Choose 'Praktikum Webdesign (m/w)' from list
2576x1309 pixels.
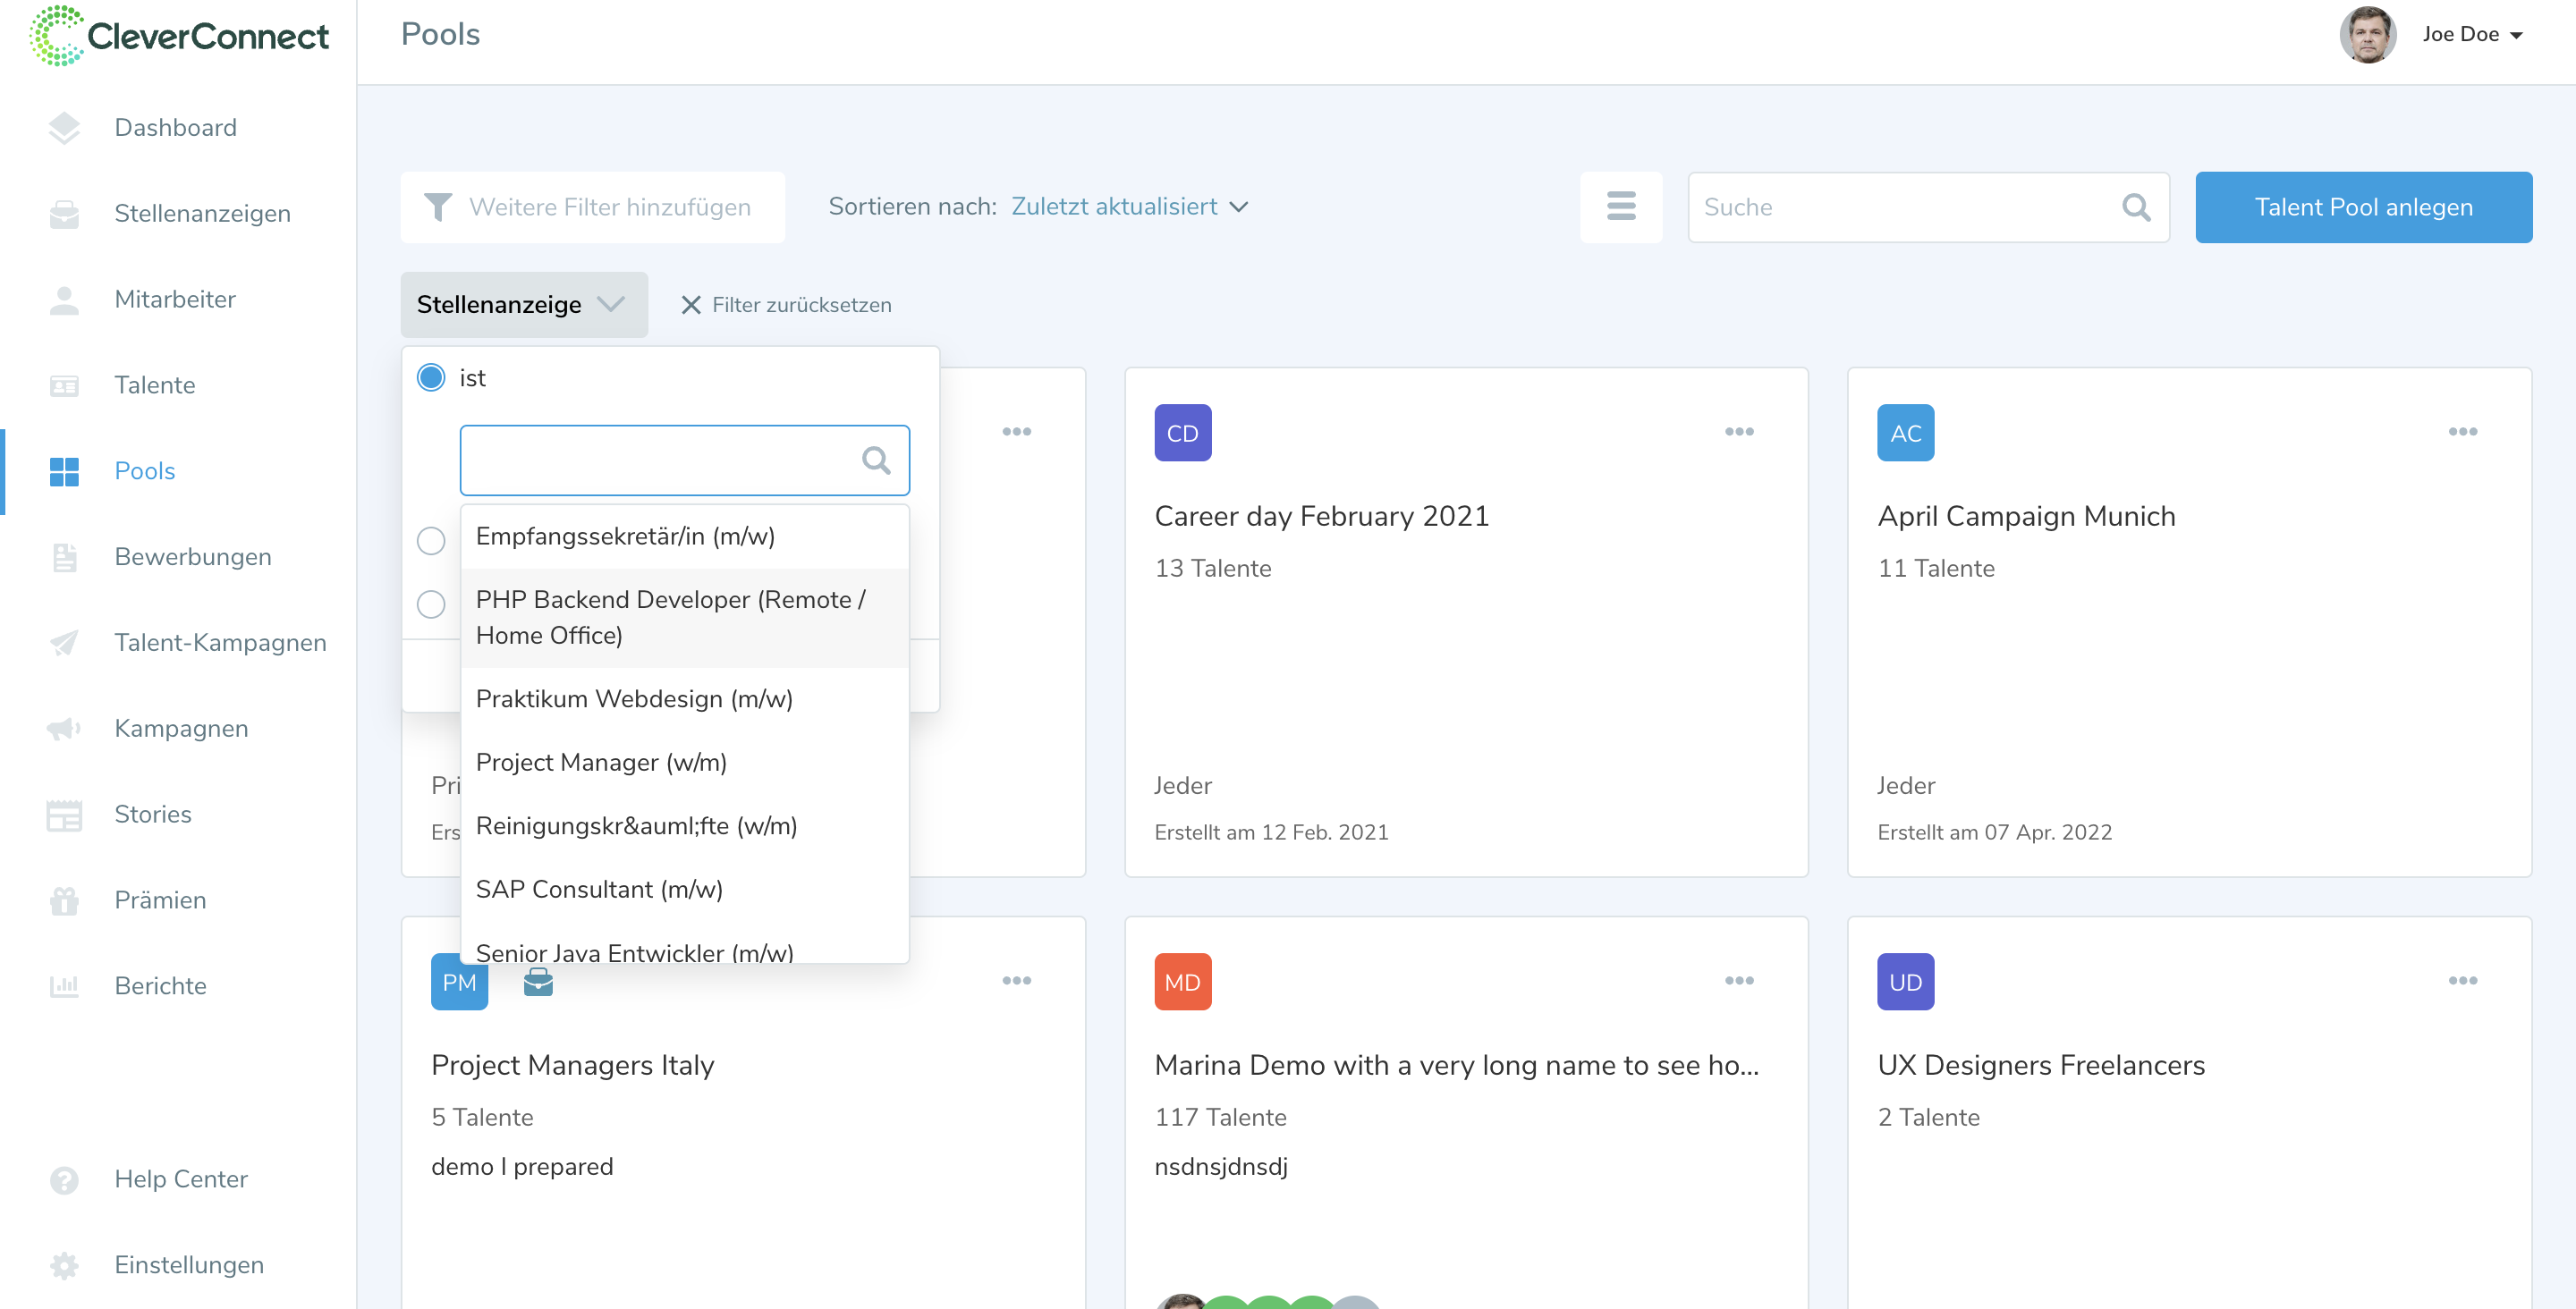point(634,699)
